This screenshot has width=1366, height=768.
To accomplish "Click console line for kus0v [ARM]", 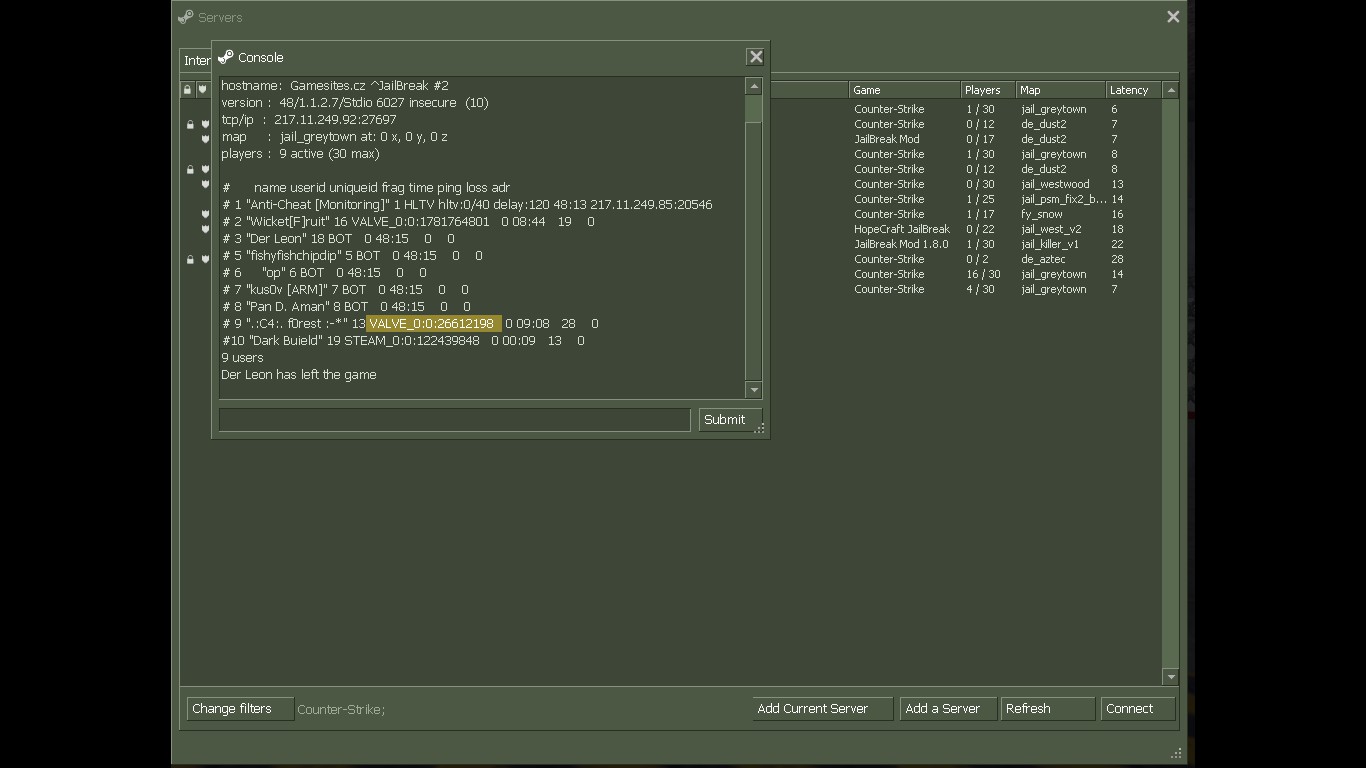I will 345,290.
